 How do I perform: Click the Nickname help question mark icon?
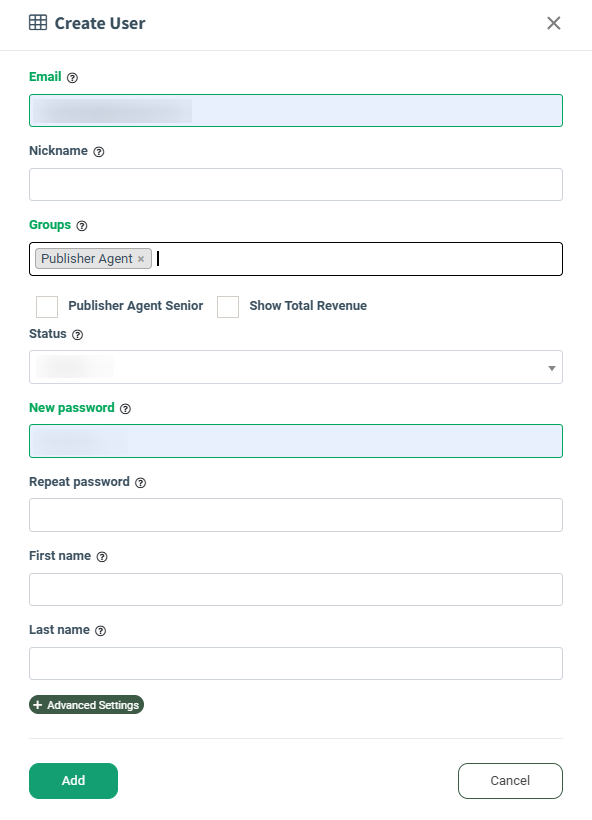(x=99, y=152)
